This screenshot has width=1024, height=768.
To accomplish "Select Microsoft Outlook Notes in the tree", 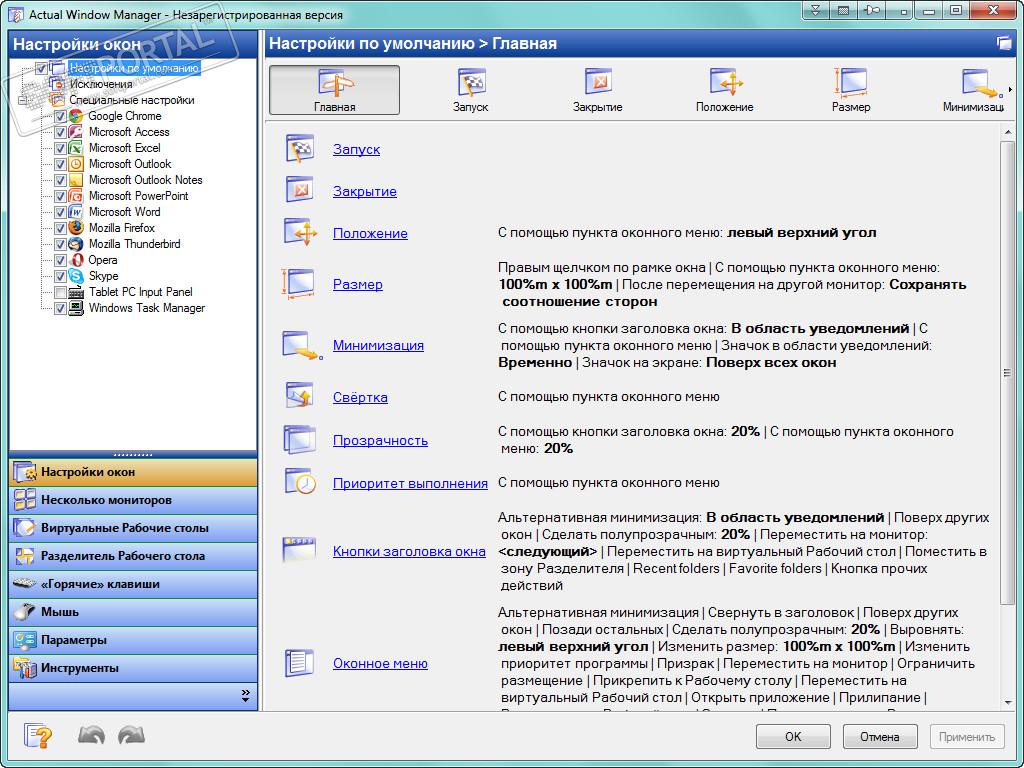I will 146,180.
